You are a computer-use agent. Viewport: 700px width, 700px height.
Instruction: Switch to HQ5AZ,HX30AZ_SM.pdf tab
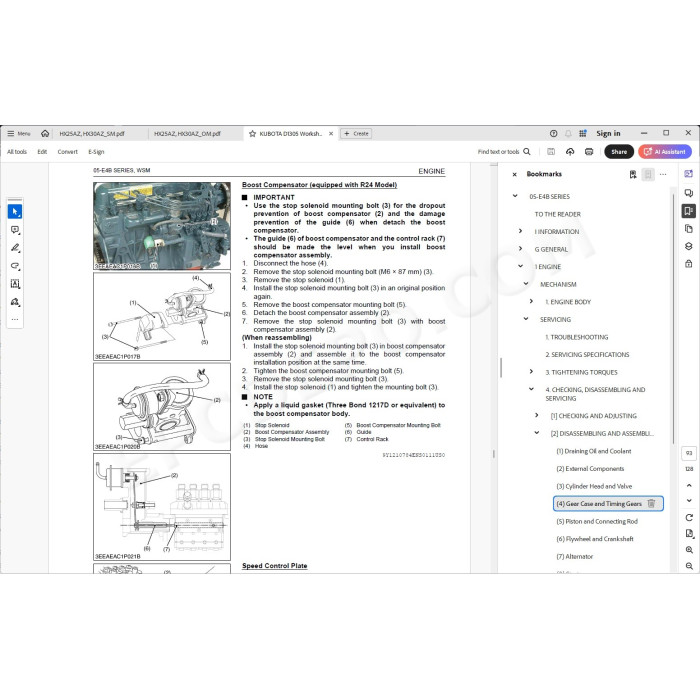[92, 133]
